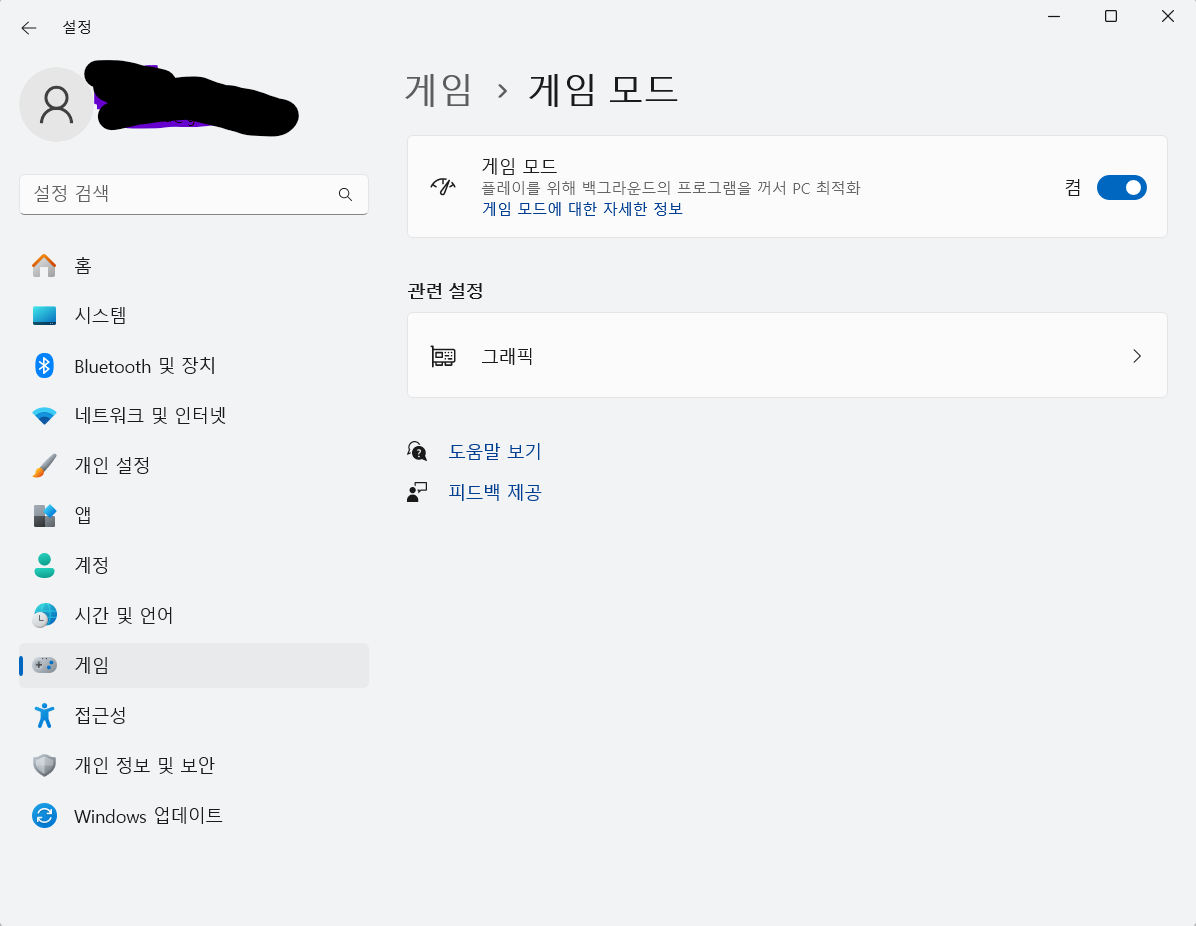The image size is (1196, 926).
Task: Click the 피드백 제공 link
Action: pyautogui.click(x=495, y=491)
